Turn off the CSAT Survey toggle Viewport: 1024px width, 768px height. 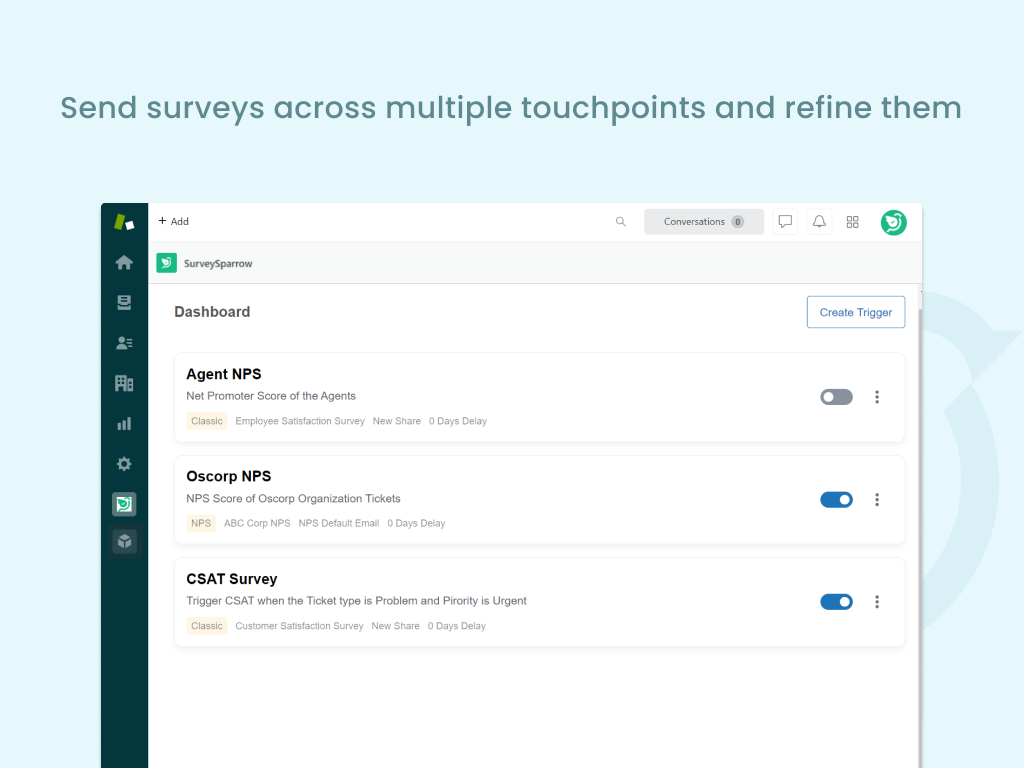[836, 602]
